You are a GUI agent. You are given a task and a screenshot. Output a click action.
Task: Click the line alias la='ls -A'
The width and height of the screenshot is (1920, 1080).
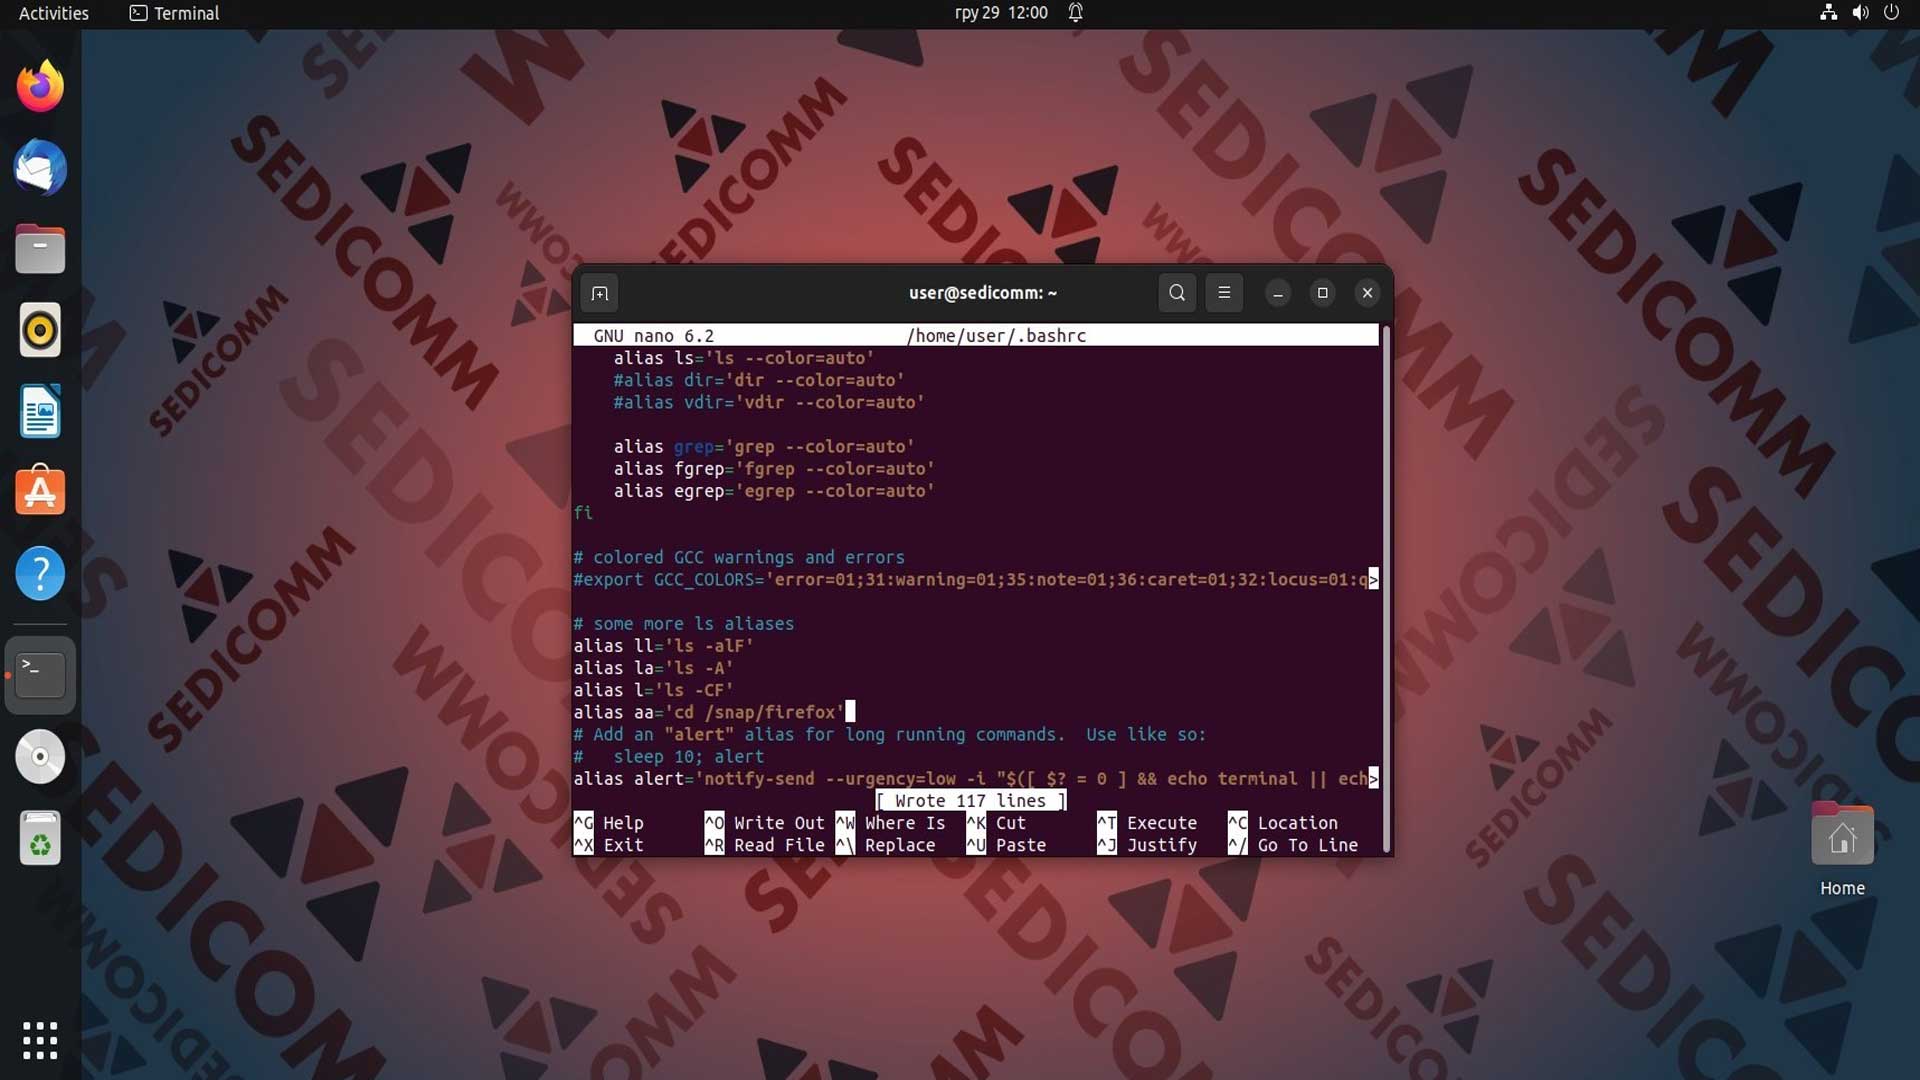tap(653, 668)
